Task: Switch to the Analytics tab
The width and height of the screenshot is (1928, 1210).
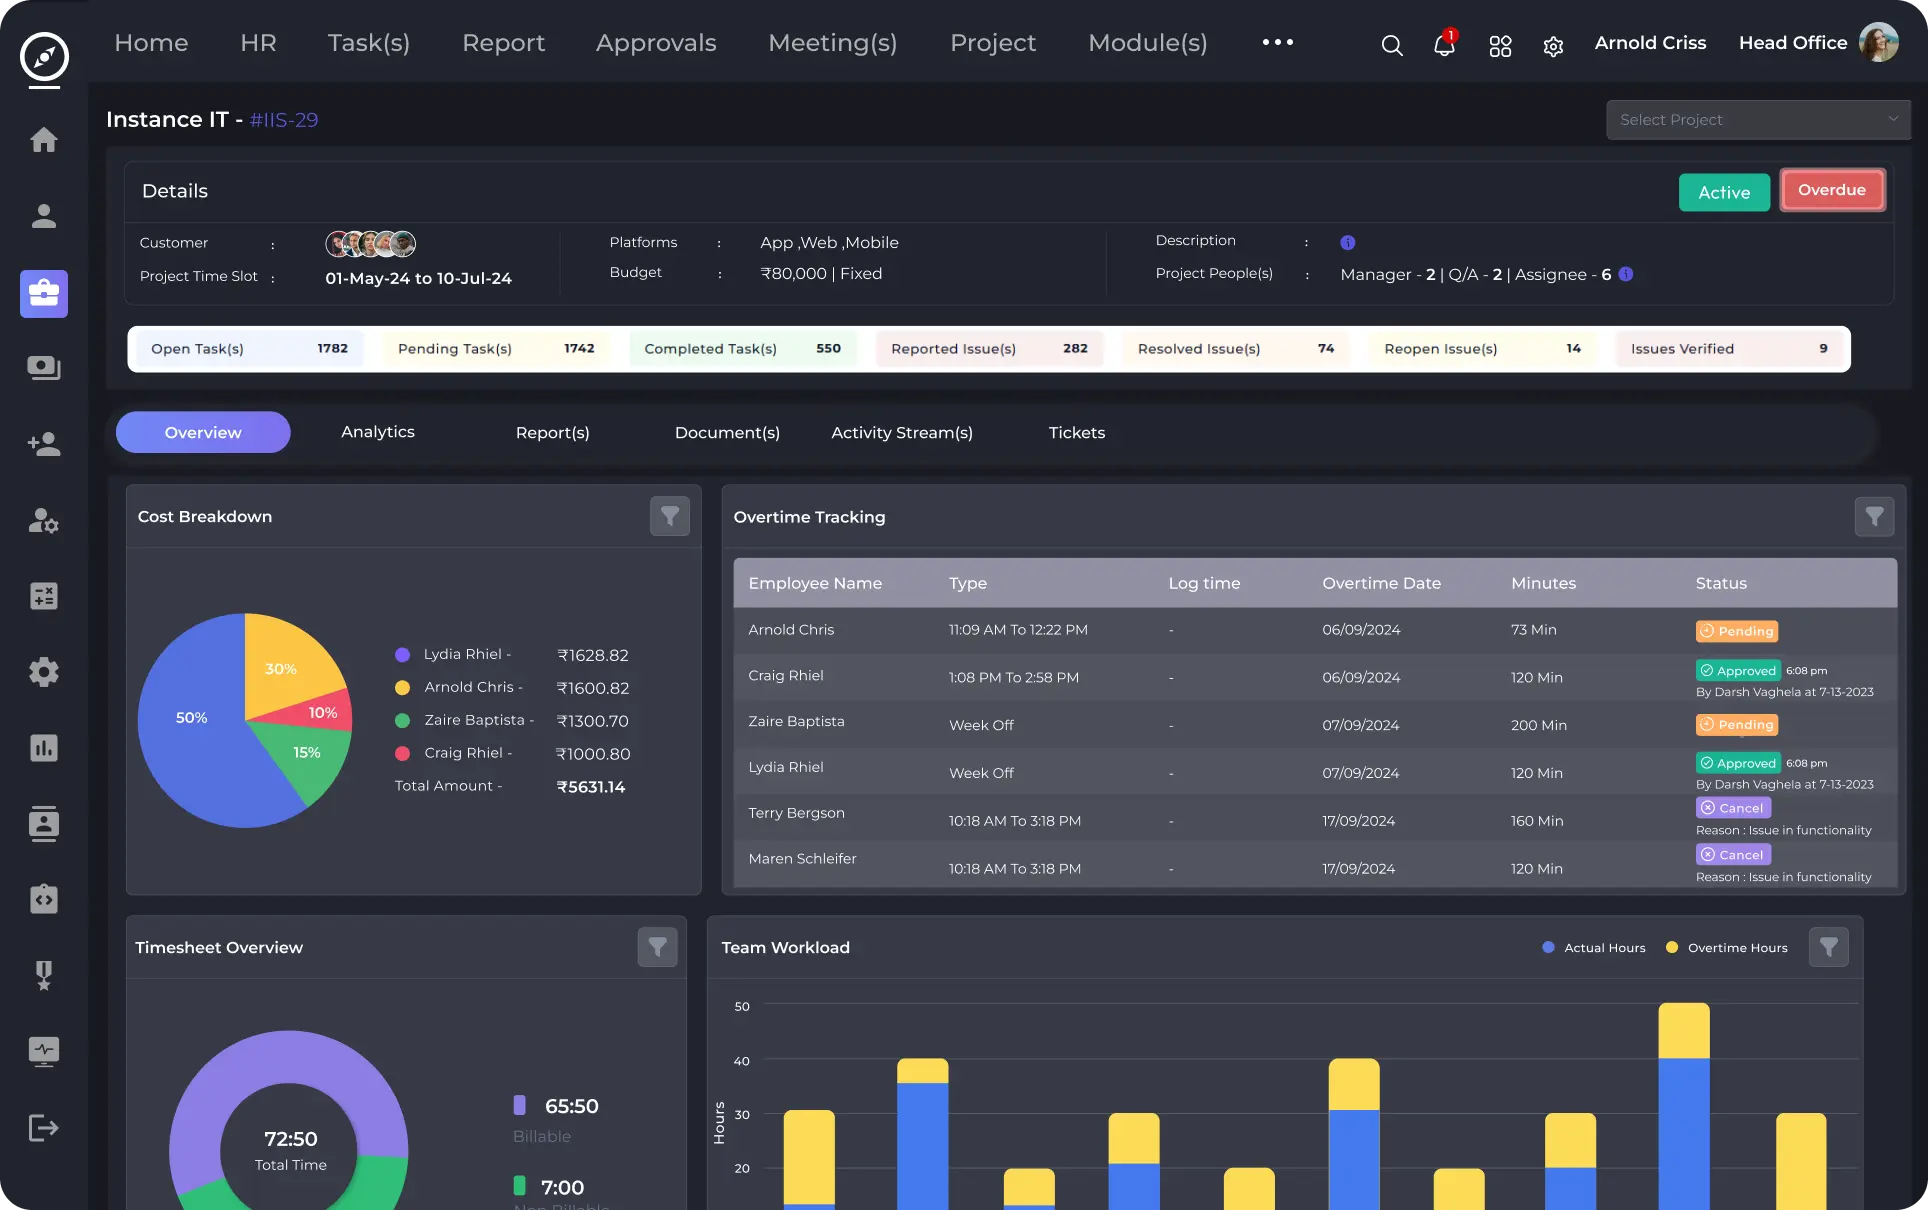Action: (x=377, y=432)
